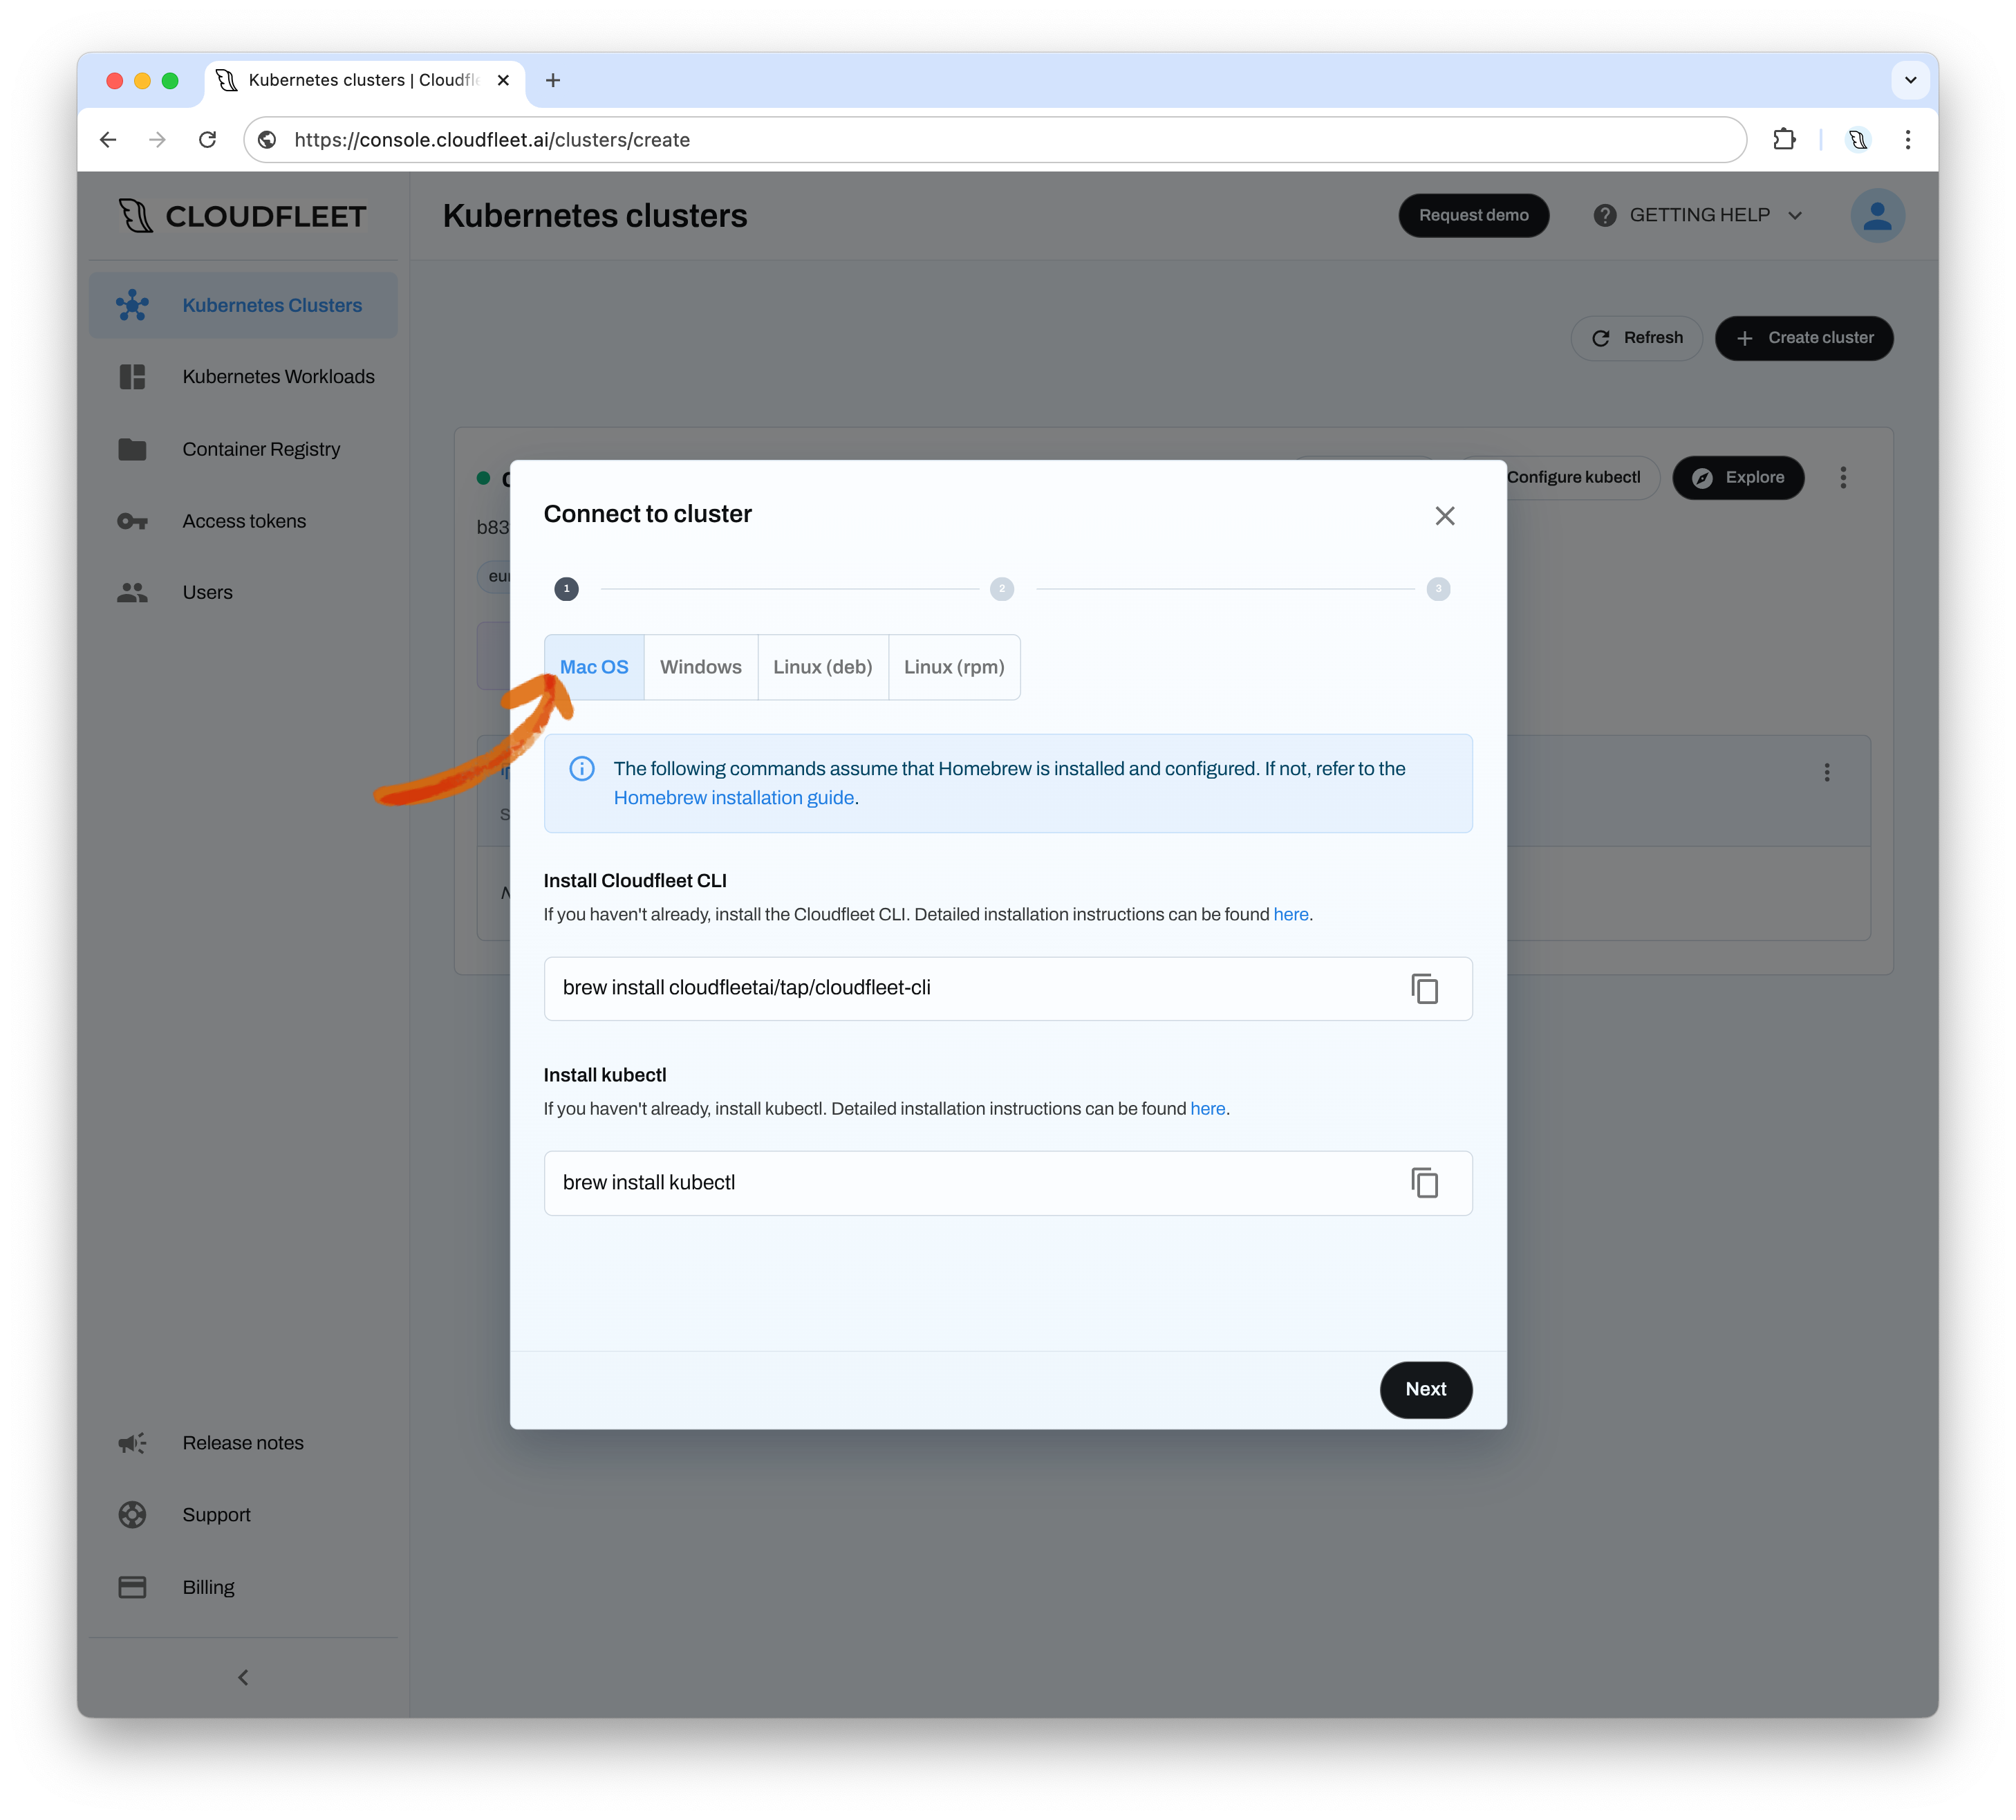
Task: View site information icon in address bar
Action: (267, 140)
